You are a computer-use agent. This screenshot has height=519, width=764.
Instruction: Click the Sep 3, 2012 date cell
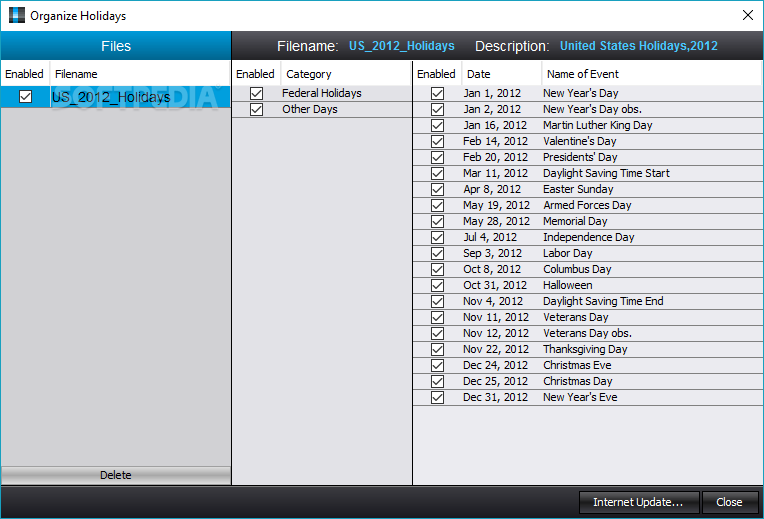tap(493, 253)
